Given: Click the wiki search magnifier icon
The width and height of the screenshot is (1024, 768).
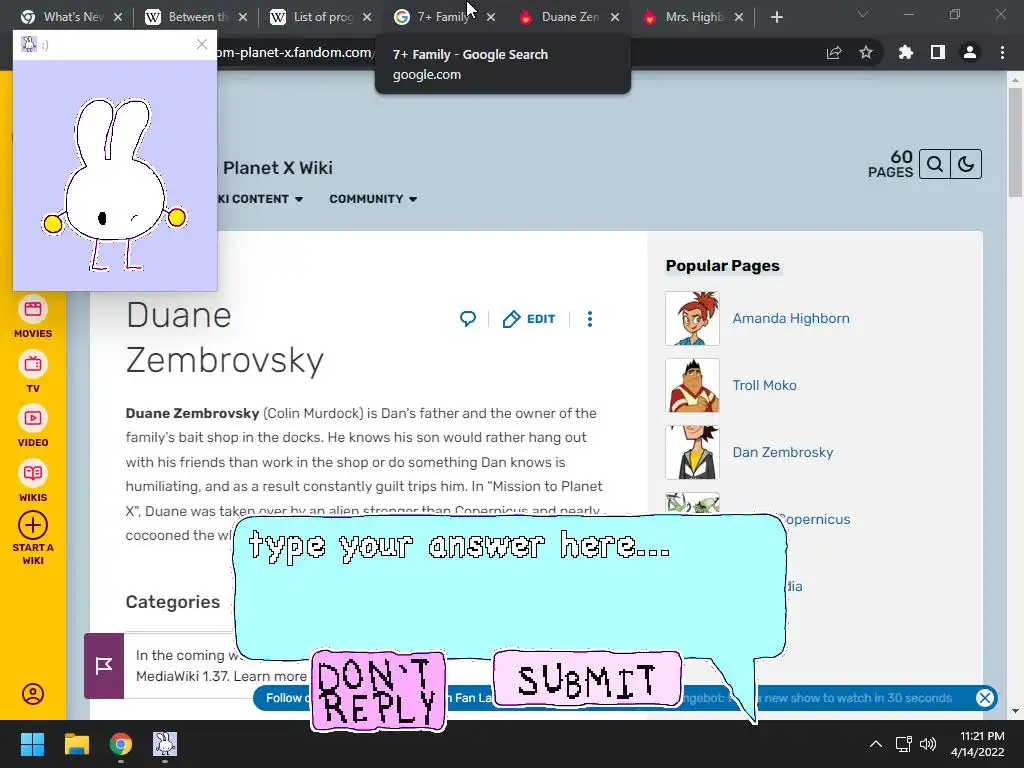Looking at the screenshot, I should (935, 164).
